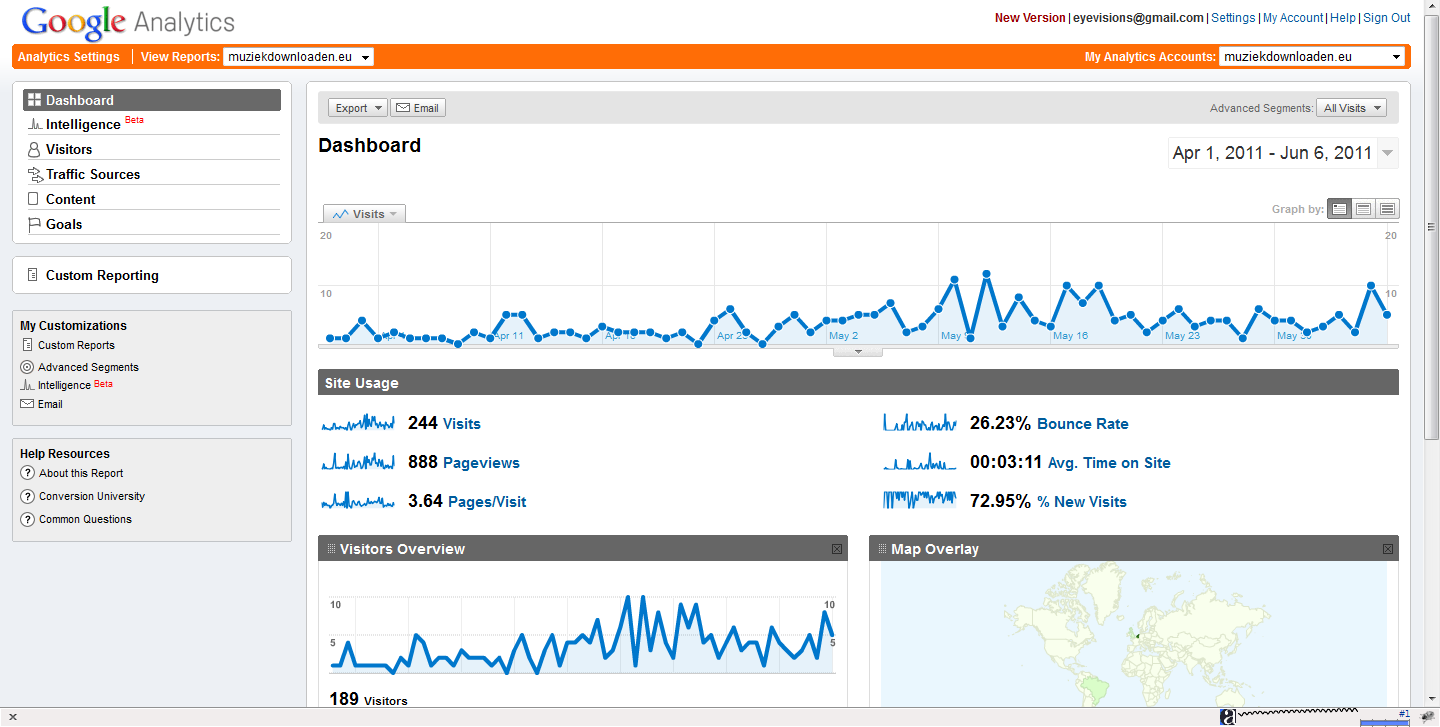
Task: Click the date range Apr 1, 2011 - Jun 6, 2011
Action: [1272, 153]
